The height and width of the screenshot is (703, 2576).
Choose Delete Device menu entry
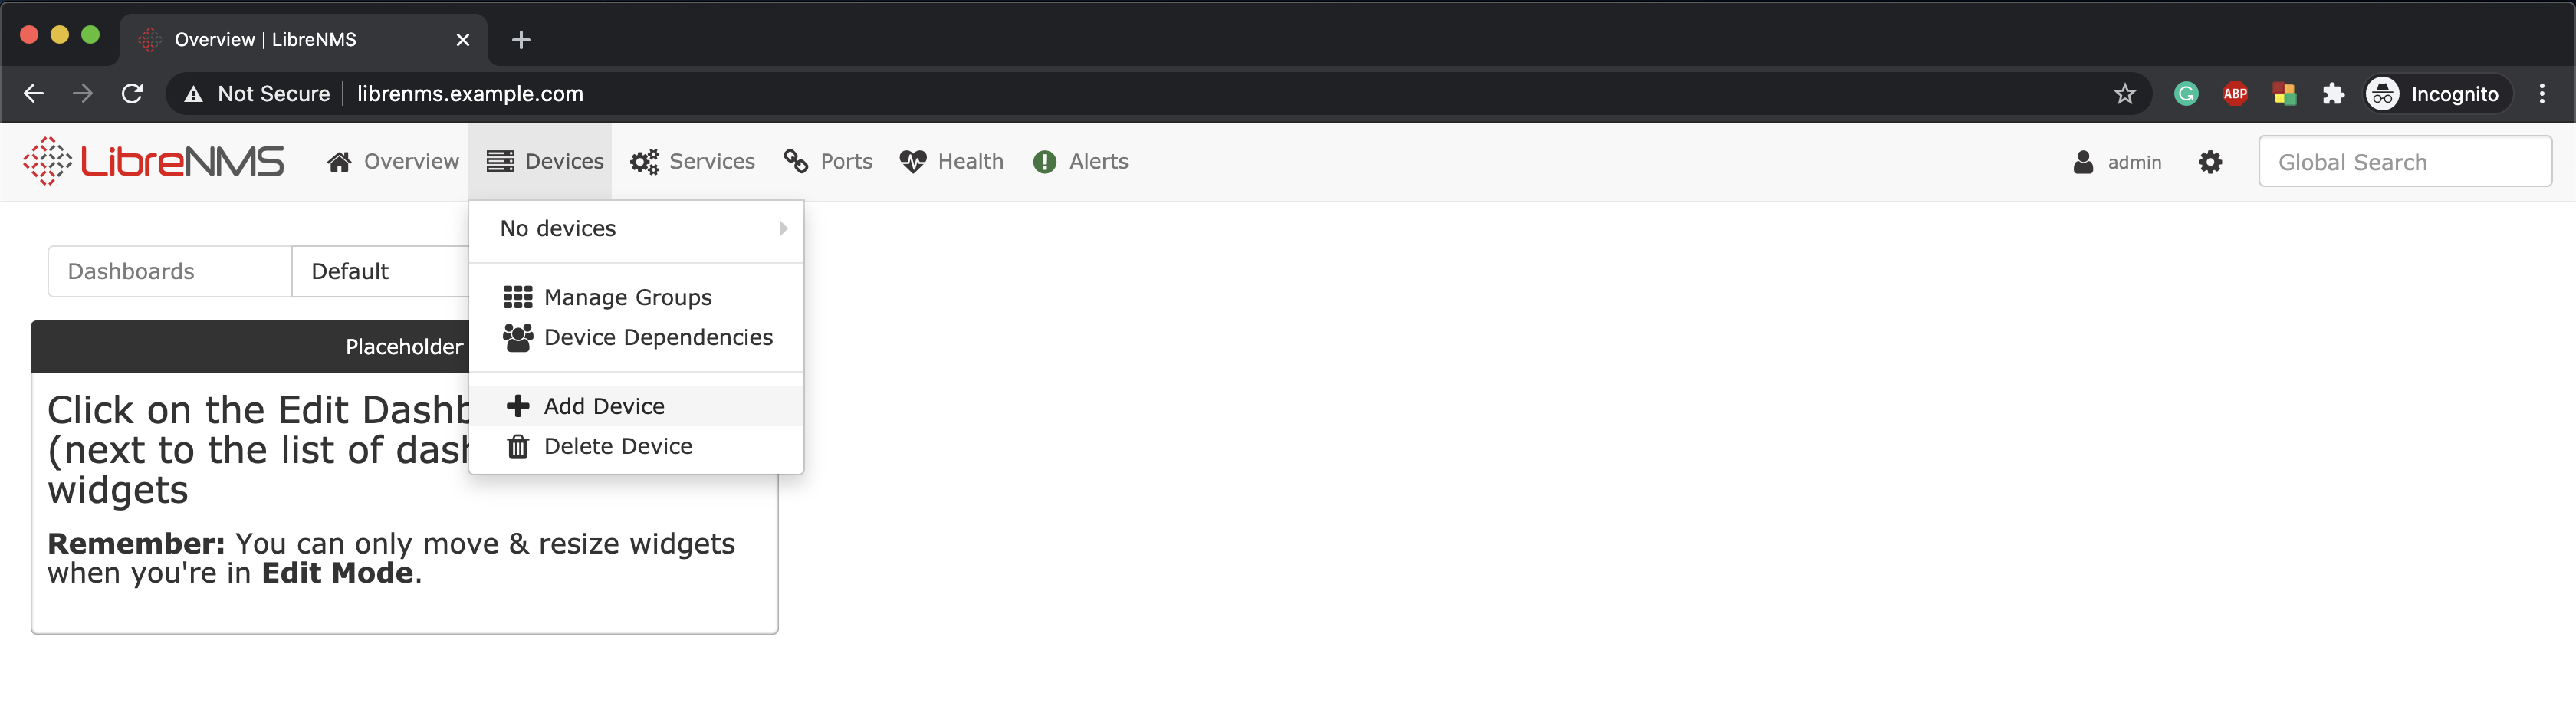pos(617,446)
